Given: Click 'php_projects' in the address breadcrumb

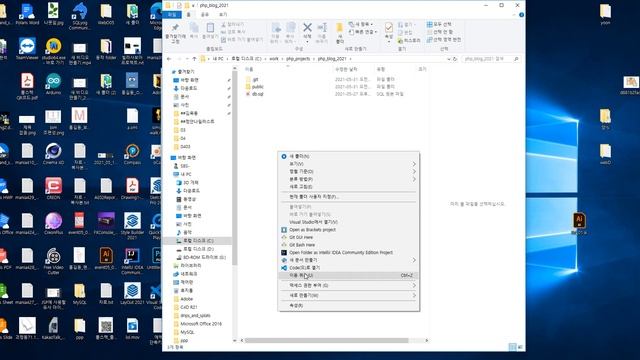Looking at the screenshot, I should pyautogui.click(x=298, y=59).
